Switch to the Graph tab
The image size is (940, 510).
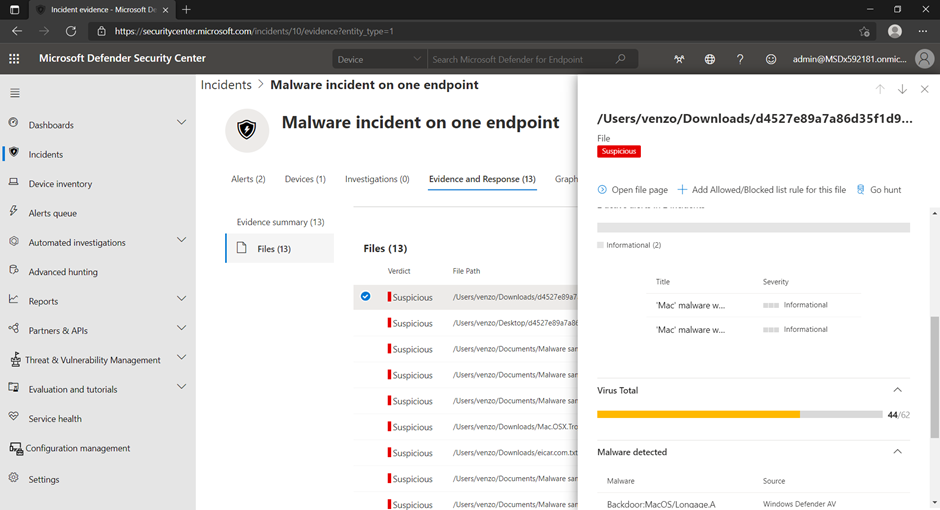[566, 179]
